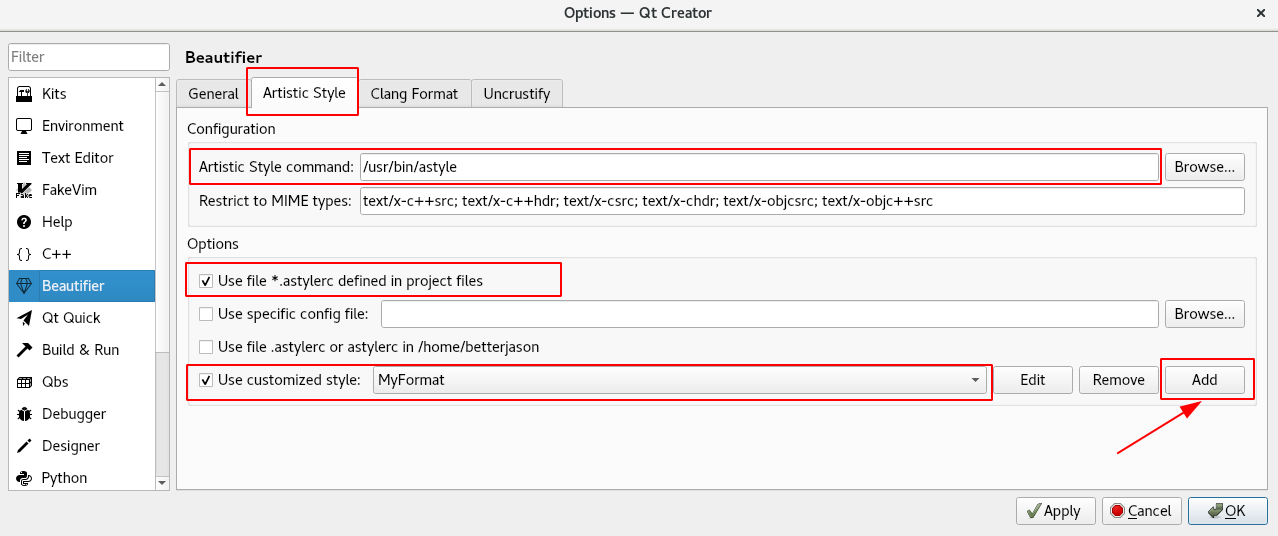Open the Help question mark icon
The height and width of the screenshot is (536, 1278).
[25, 222]
